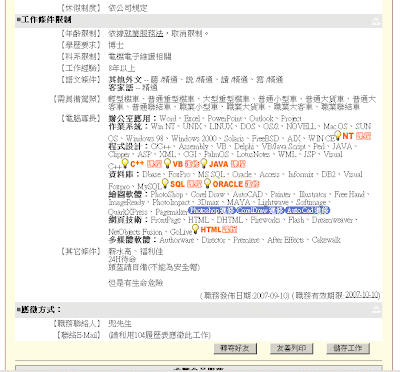The image size is (400, 372).
Task: Click the 辦公室應用 skills line
Action: pyautogui.click(x=205, y=118)
